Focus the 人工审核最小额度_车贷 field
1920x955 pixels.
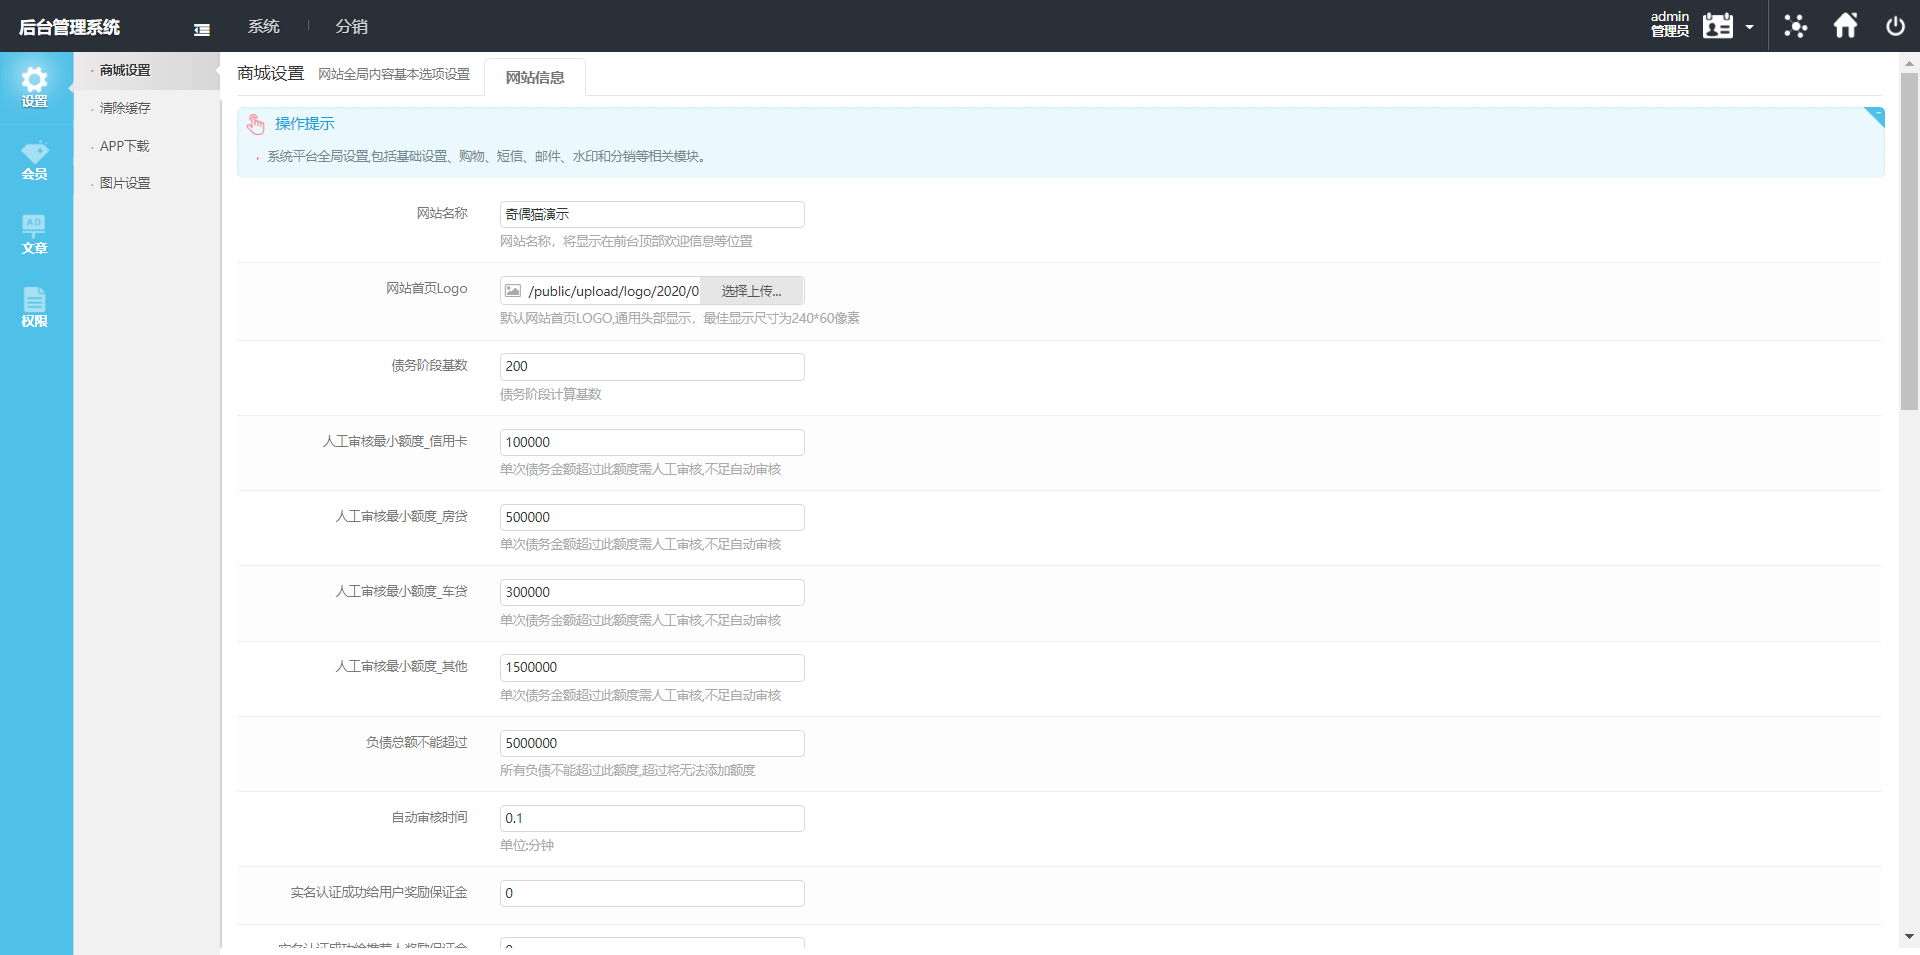tap(652, 592)
